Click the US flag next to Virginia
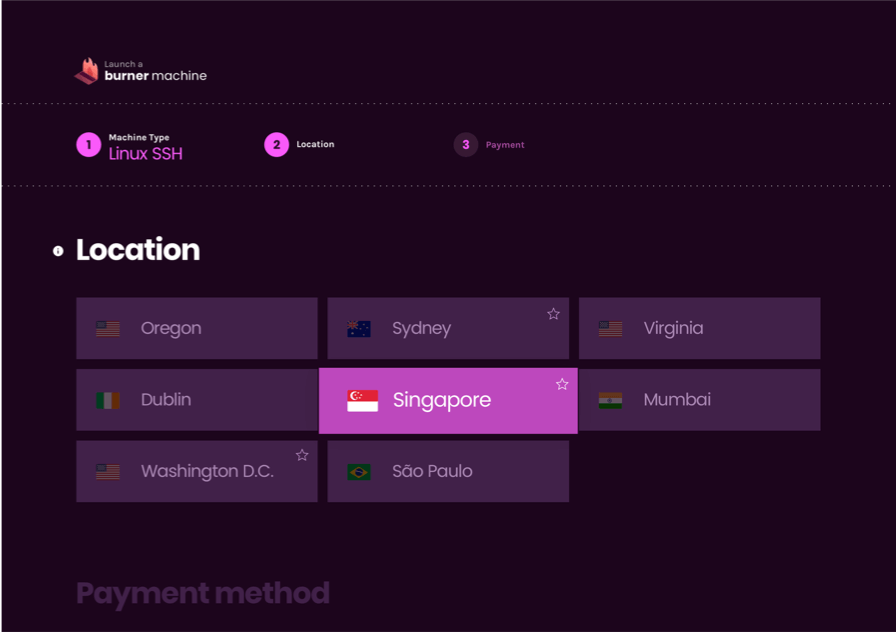This screenshot has width=896, height=632. point(610,329)
